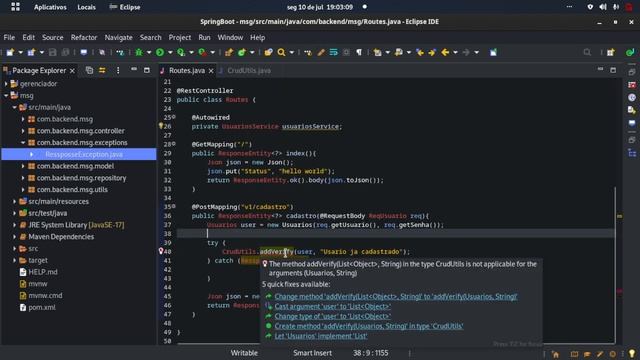
Task: Click the green Debug bug icon
Action: (x=139, y=52)
